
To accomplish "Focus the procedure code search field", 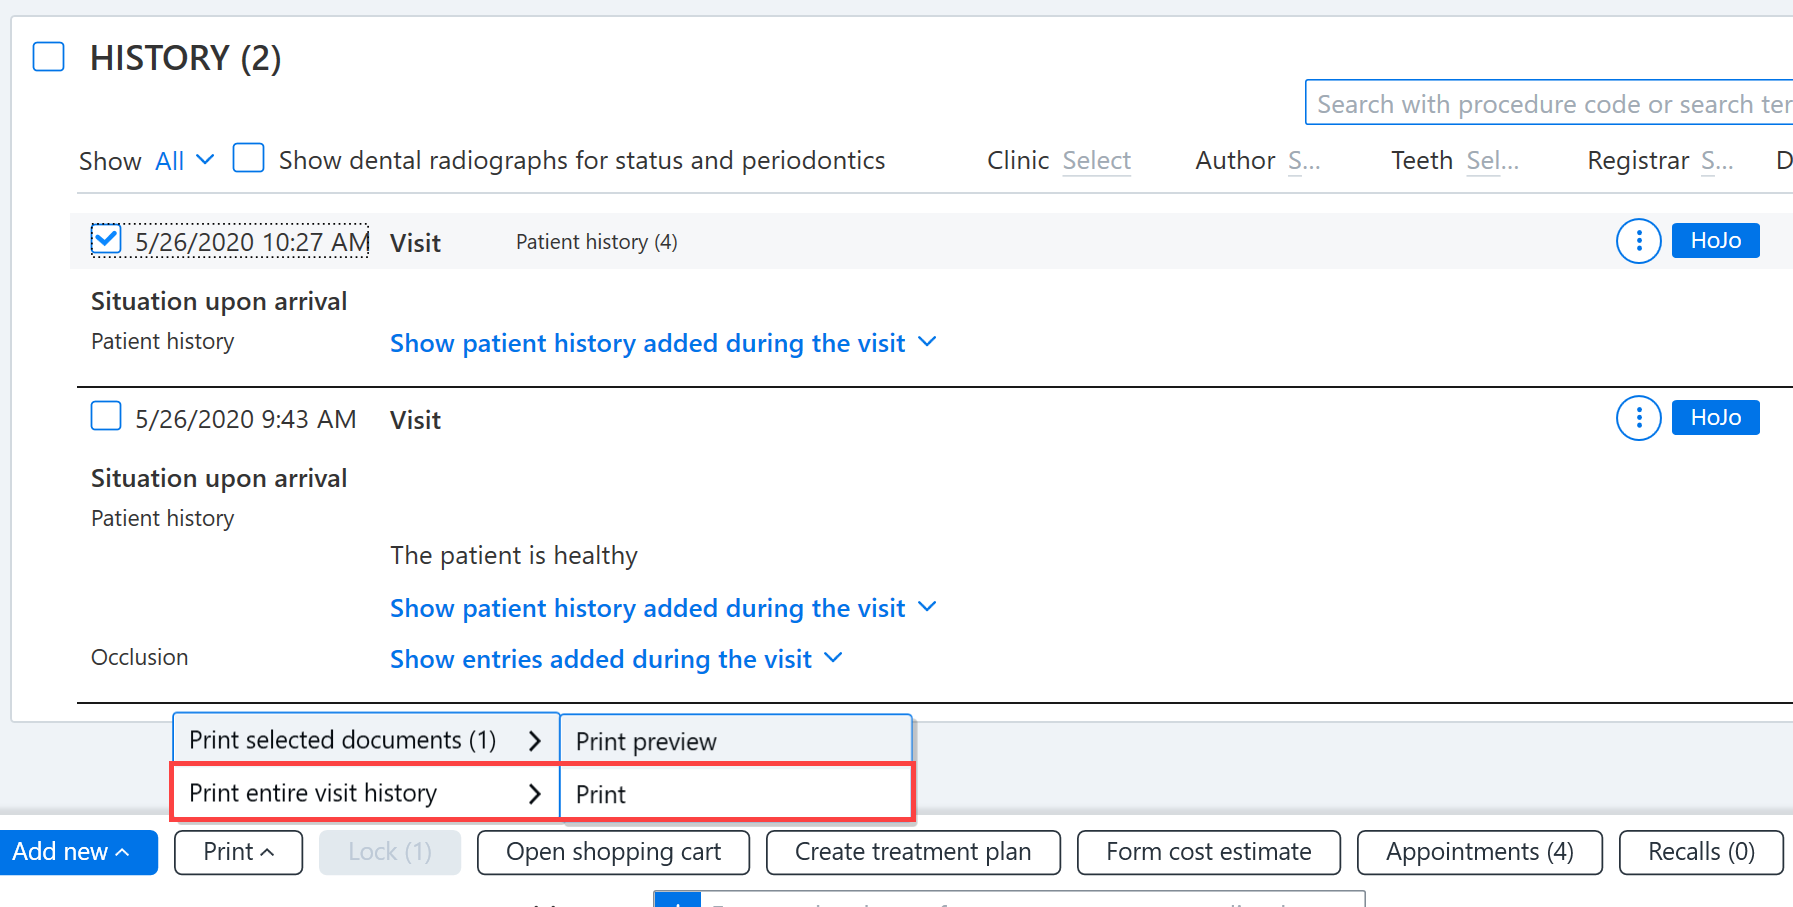I will (x=1549, y=103).
